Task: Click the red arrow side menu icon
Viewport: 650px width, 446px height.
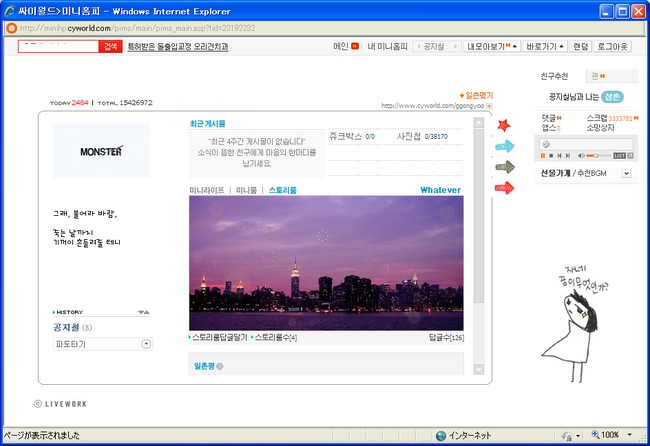Action: (x=504, y=188)
